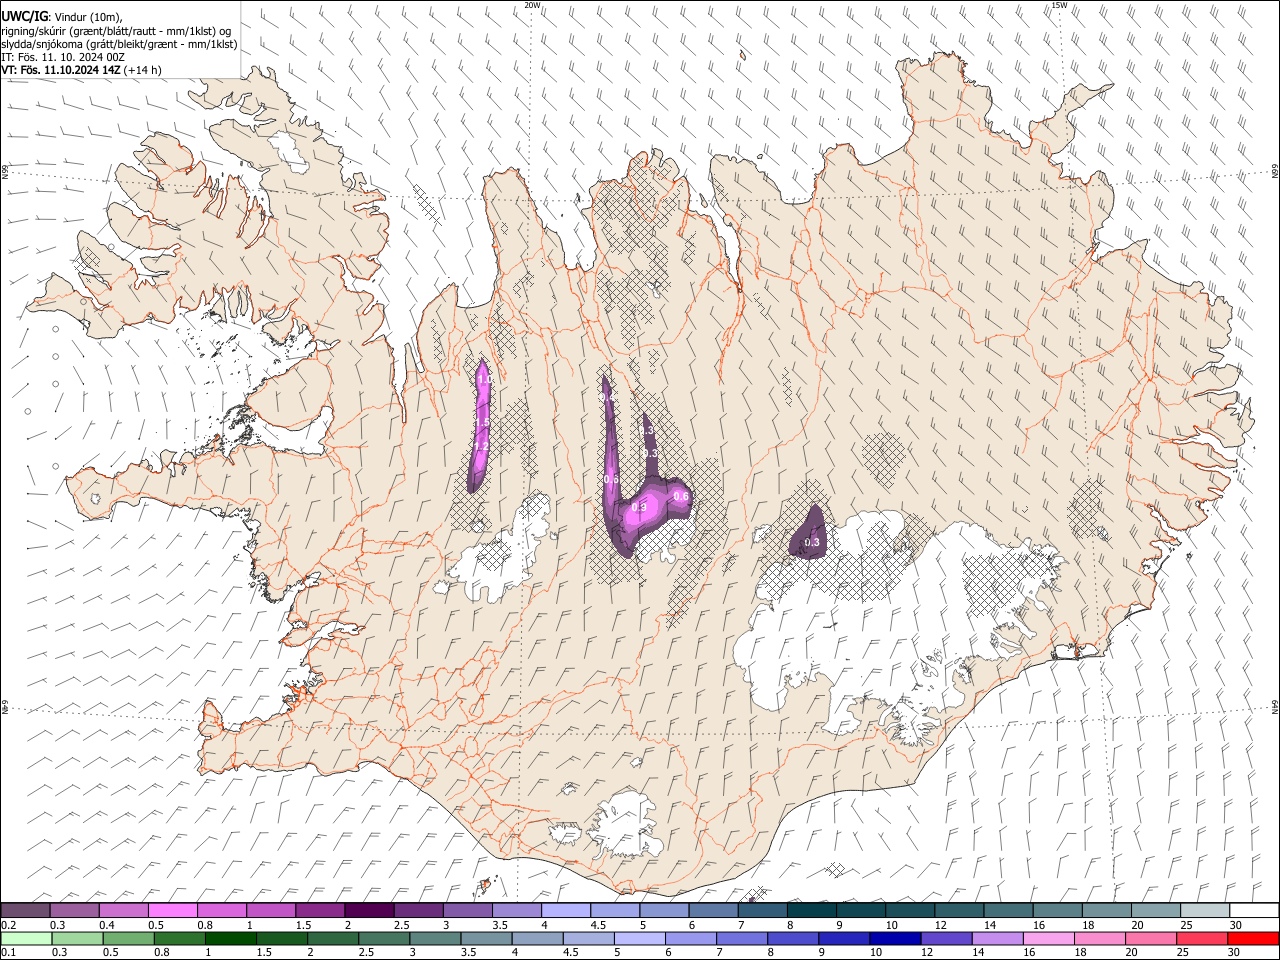Select the 'slydda/snjókoma (grátt/bleikt/grænt' description line
The image size is (1280, 960).
pyautogui.click(x=119, y=44)
